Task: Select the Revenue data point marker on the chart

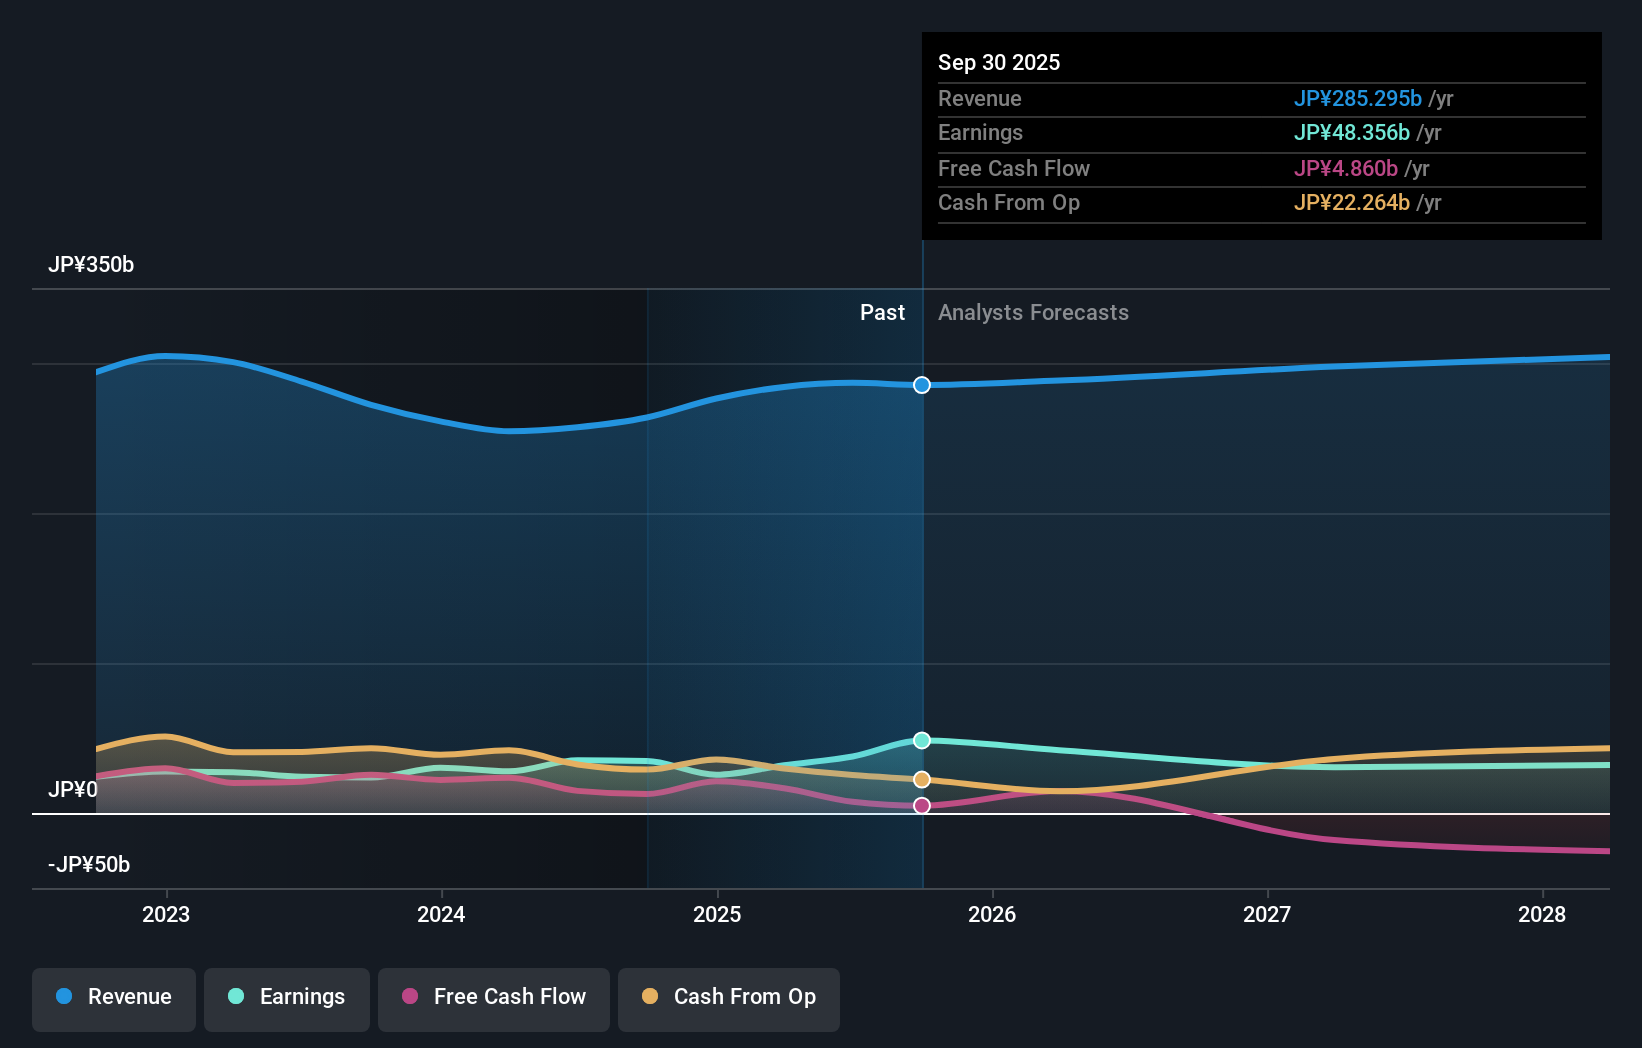Action: pyautogui.click(x=921, y=385)
